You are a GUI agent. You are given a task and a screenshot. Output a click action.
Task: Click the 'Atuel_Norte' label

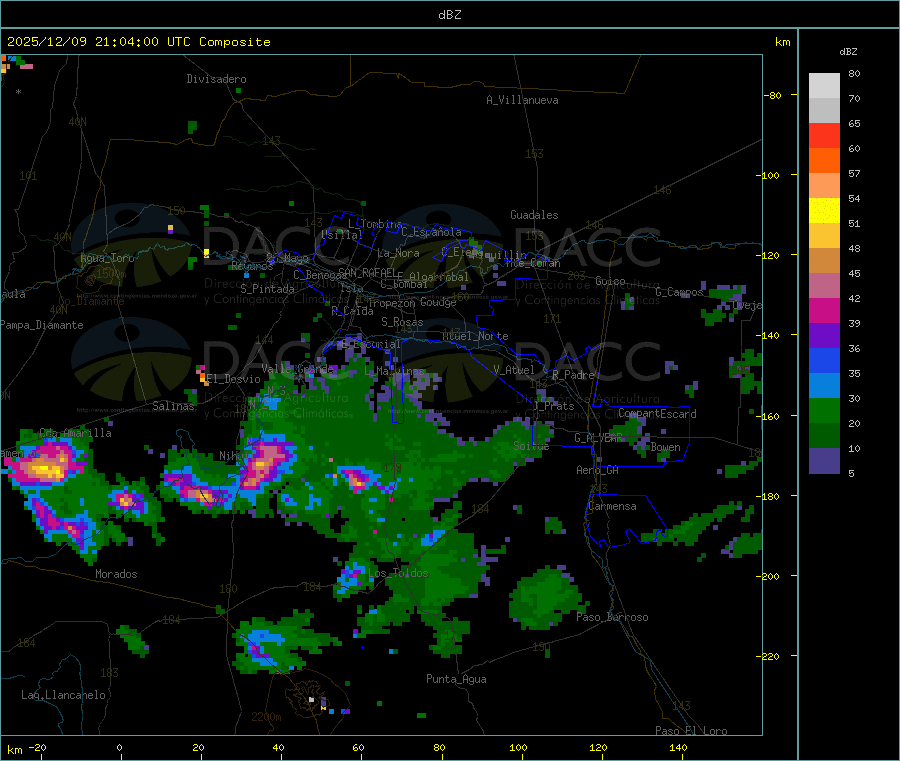pos(475,336)
